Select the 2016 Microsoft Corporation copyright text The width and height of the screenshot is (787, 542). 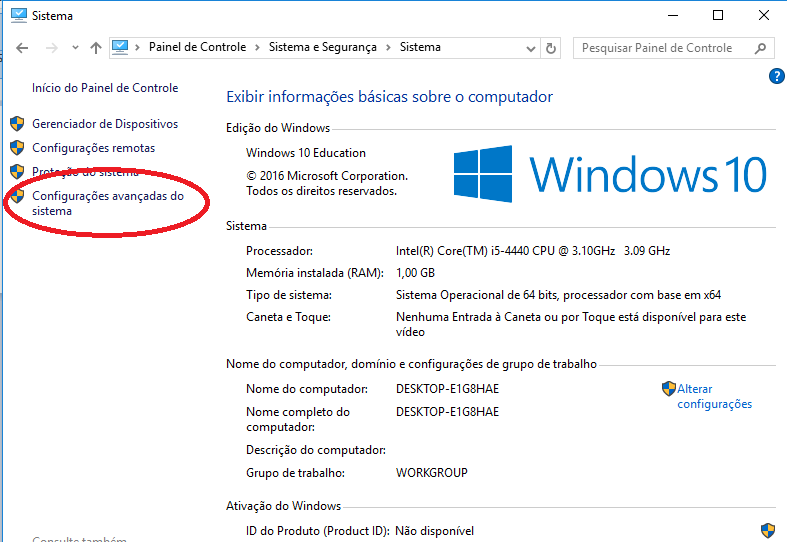point(327,184)
